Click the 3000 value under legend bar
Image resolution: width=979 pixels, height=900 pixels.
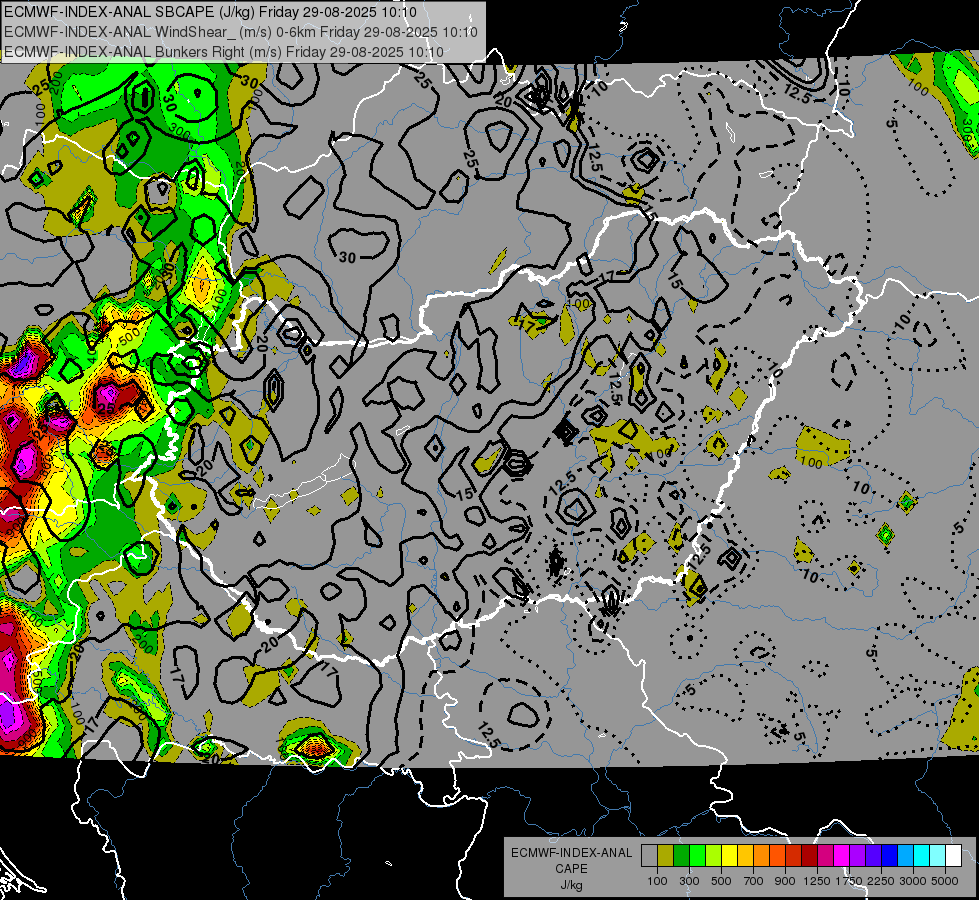pos(913,881)
